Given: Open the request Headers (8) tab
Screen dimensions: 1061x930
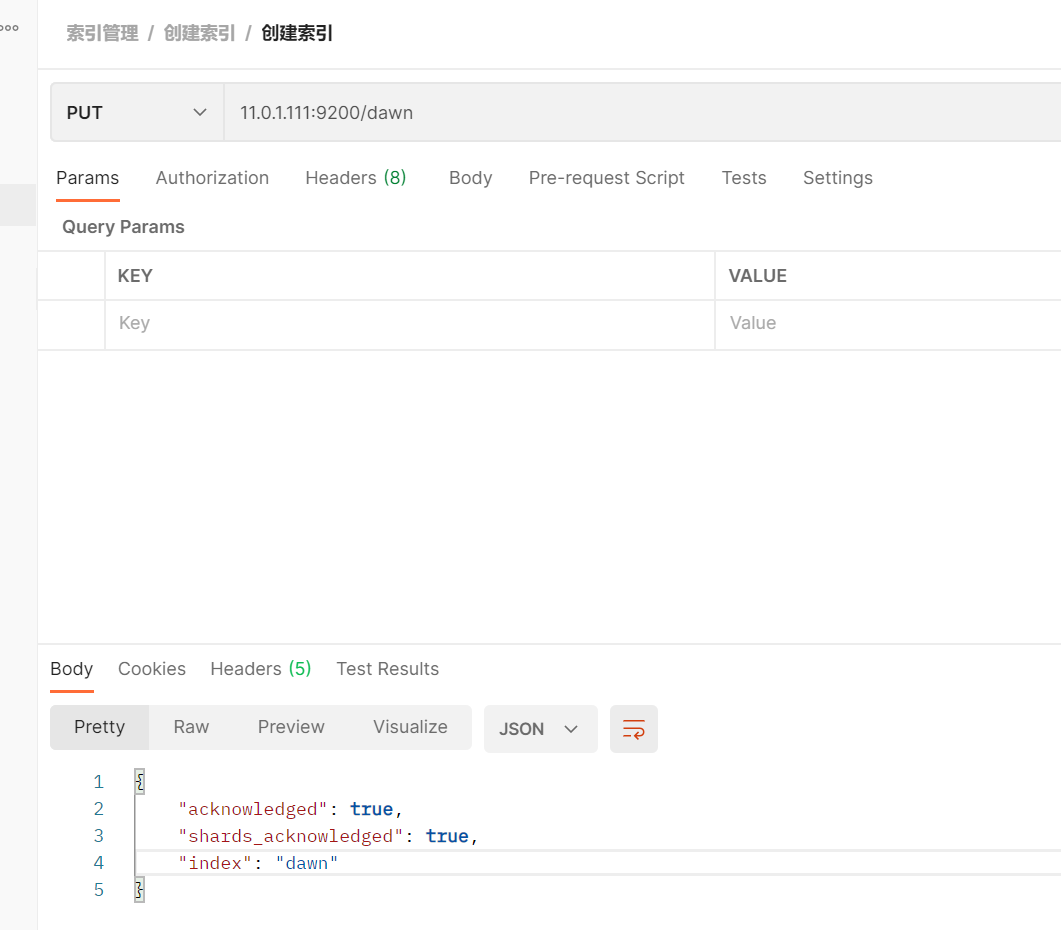Looking at the screenshot, I should [356, 178].
